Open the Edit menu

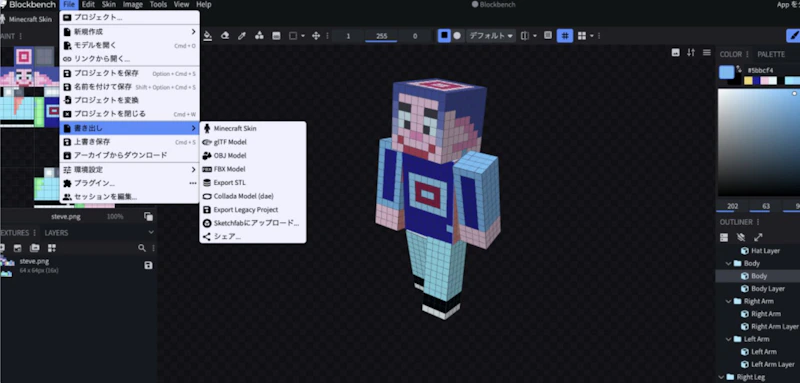coord(88,5)
